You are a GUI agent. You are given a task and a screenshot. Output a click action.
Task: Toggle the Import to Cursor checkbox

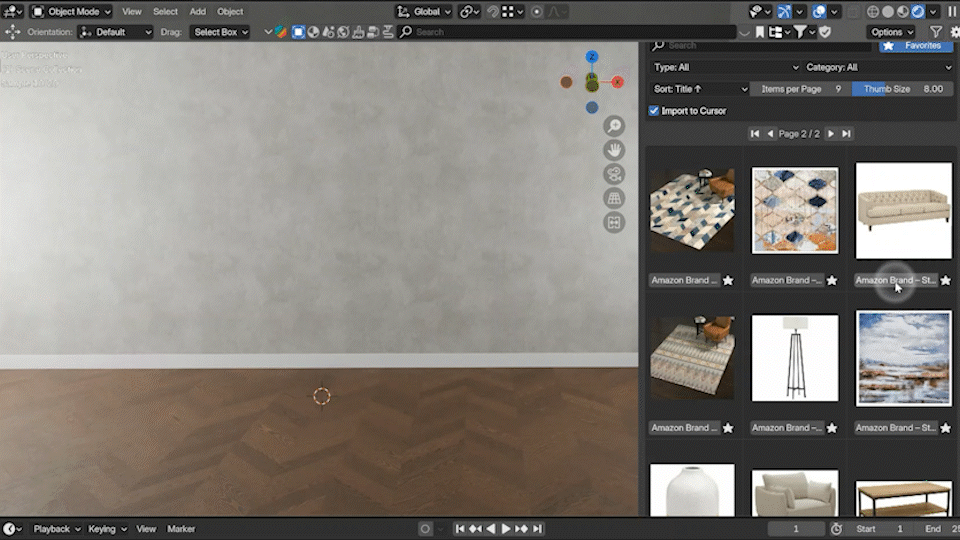(654, 111)
